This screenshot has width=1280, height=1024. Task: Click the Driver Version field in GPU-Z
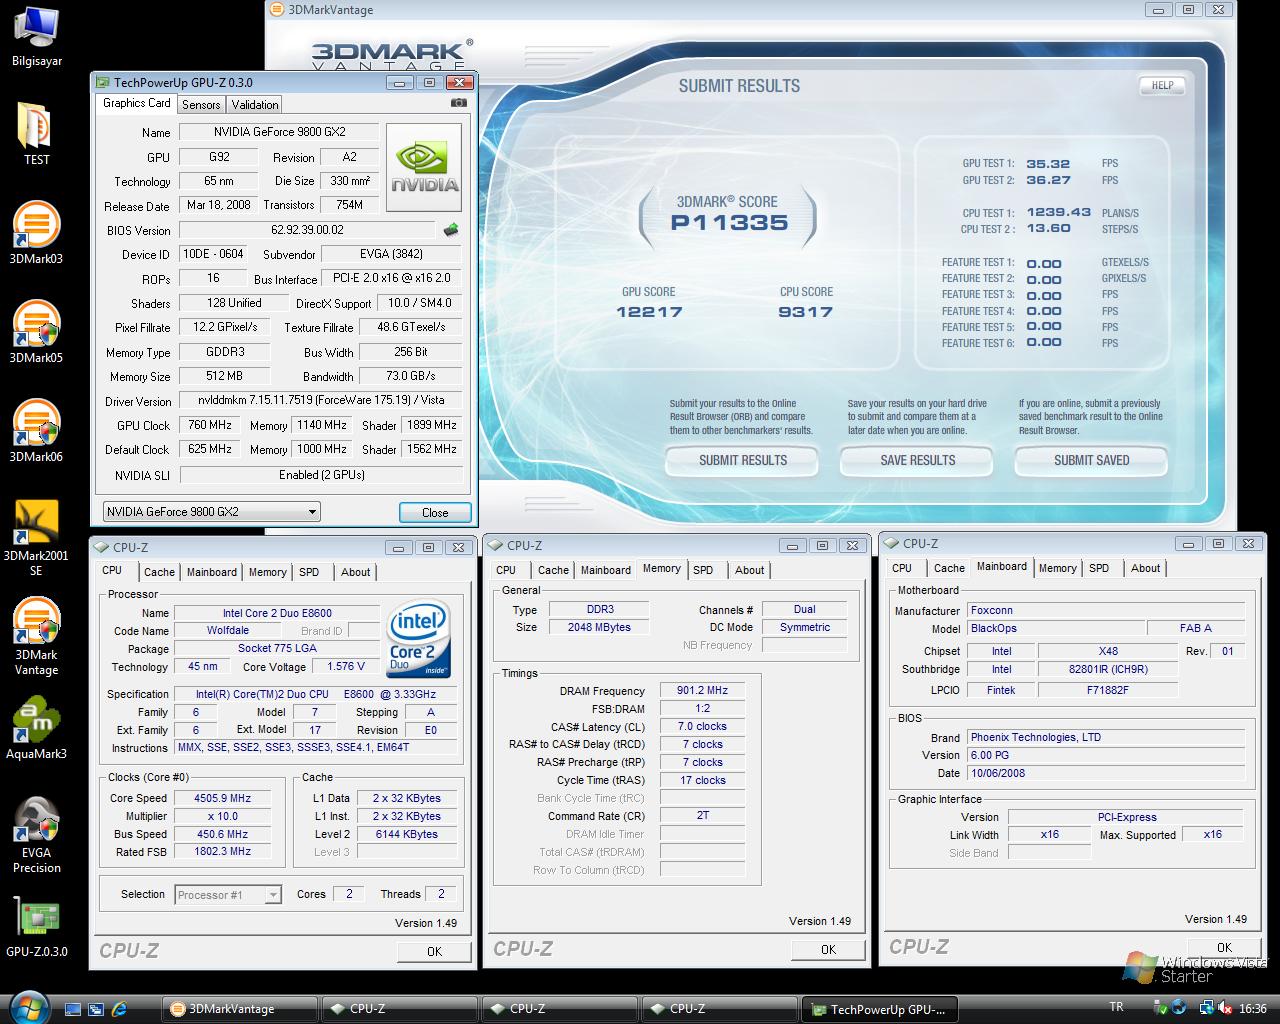pyautogui.click(x=321, y=400)
